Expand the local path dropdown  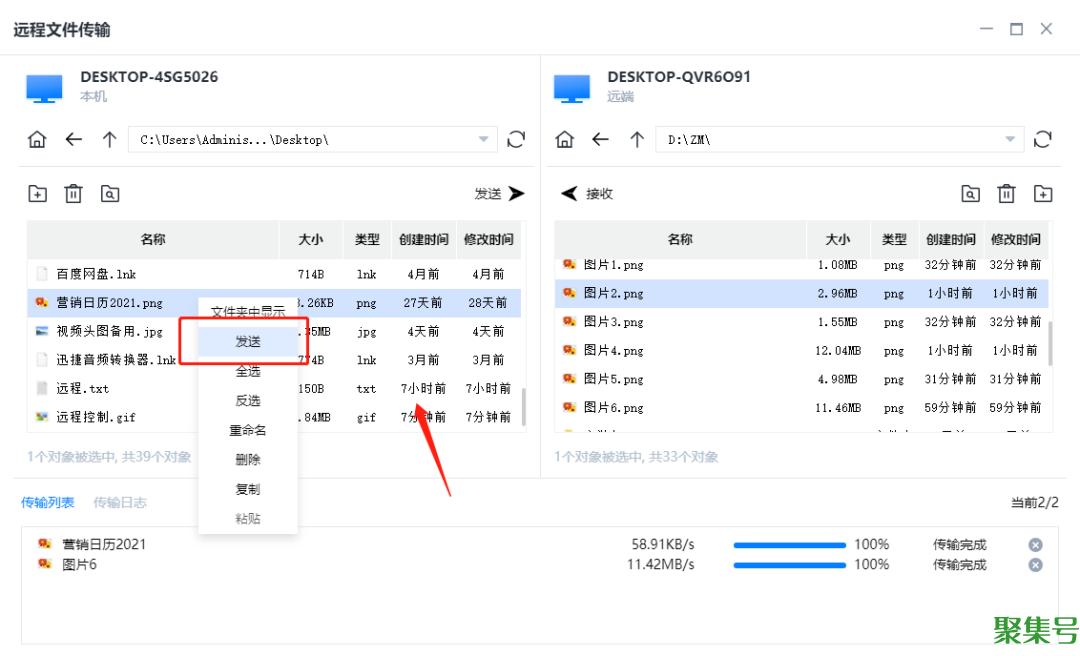tap(484, 140)
